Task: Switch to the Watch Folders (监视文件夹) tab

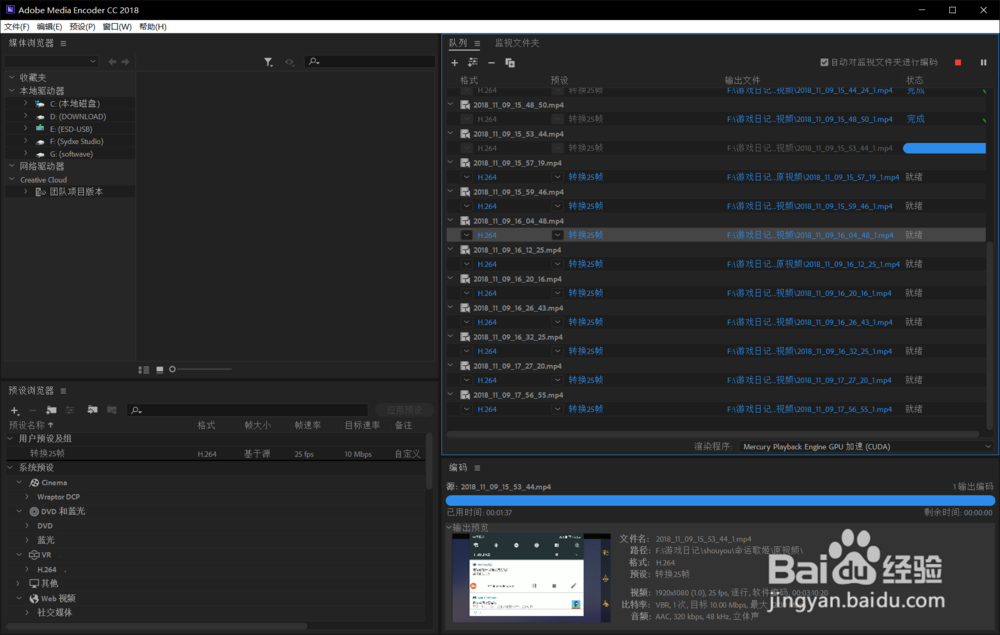Action: [x=517, y=43]
